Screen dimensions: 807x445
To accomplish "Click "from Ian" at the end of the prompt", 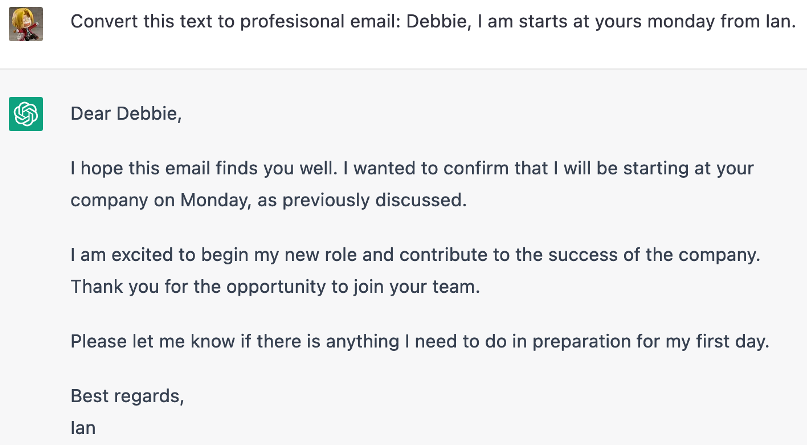I will tap(759, 25).
